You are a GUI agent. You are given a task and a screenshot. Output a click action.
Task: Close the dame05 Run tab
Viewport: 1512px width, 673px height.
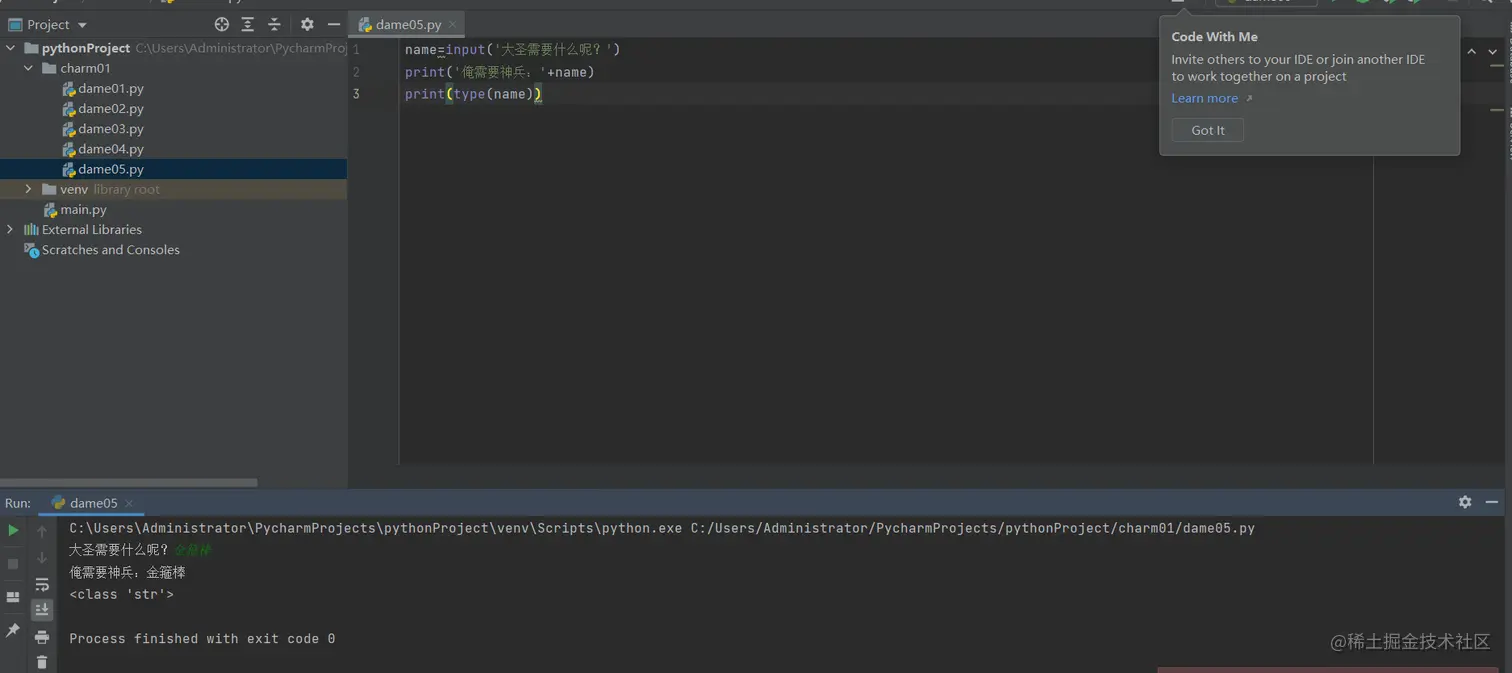129,503
